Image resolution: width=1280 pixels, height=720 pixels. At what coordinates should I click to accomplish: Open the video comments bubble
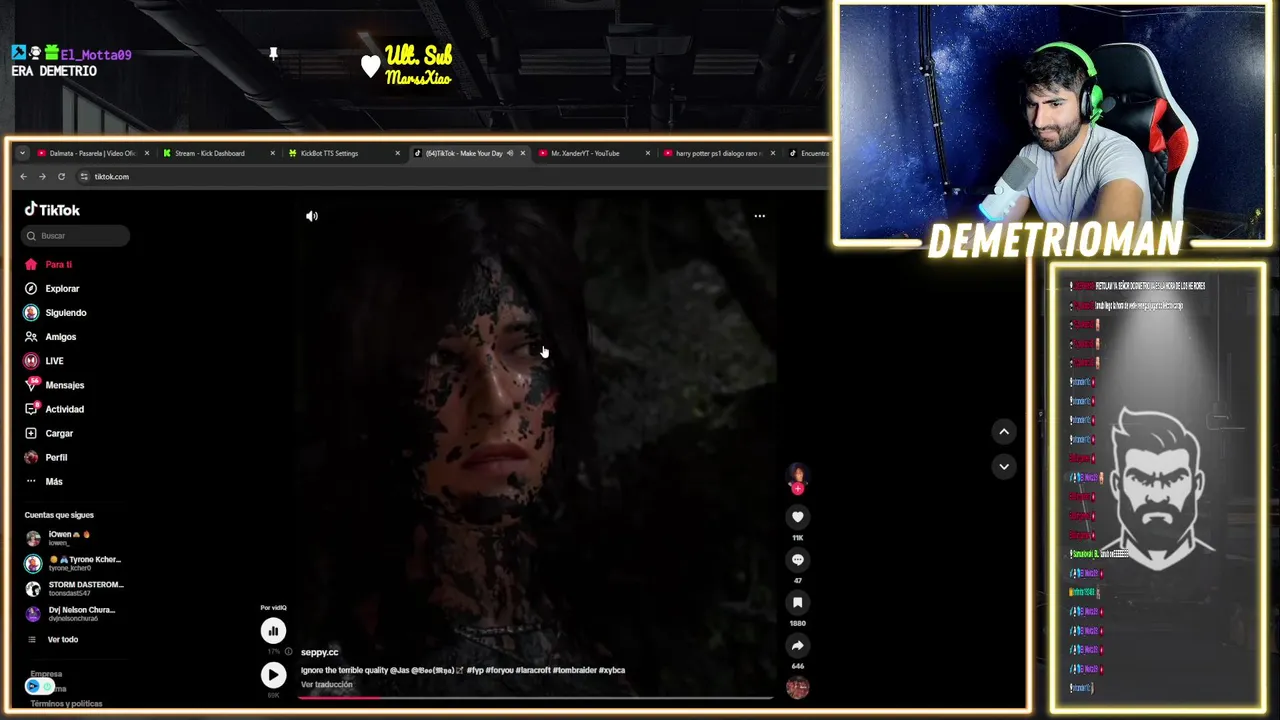point(797,560)
